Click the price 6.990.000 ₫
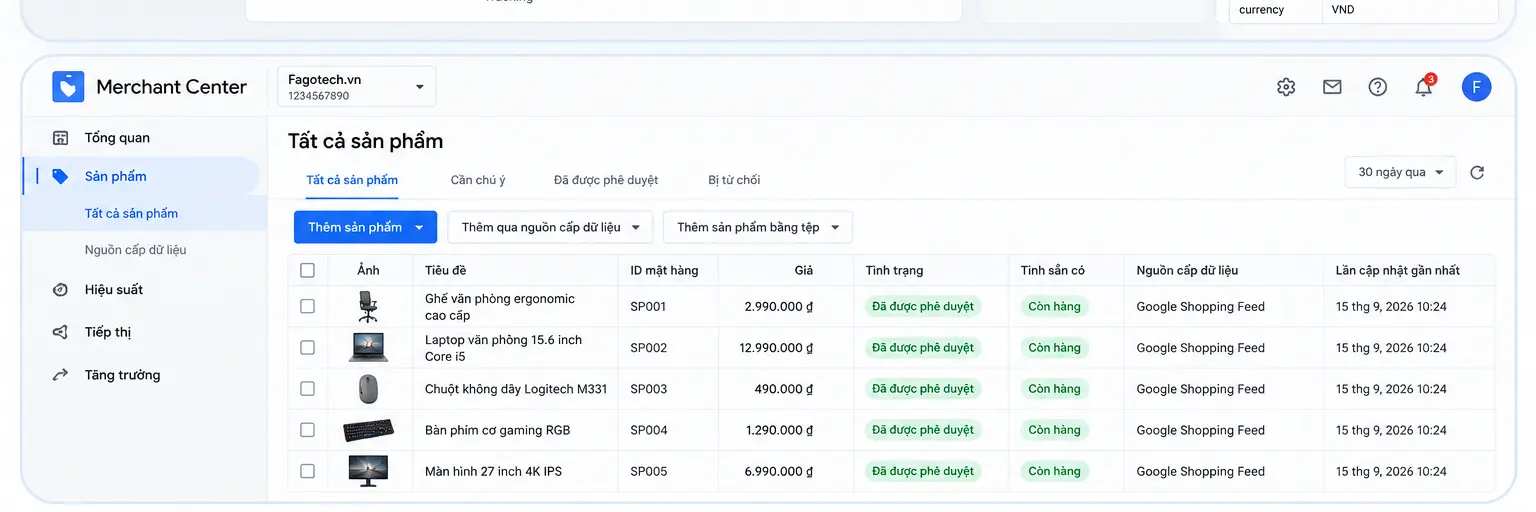 click(779, 471)
